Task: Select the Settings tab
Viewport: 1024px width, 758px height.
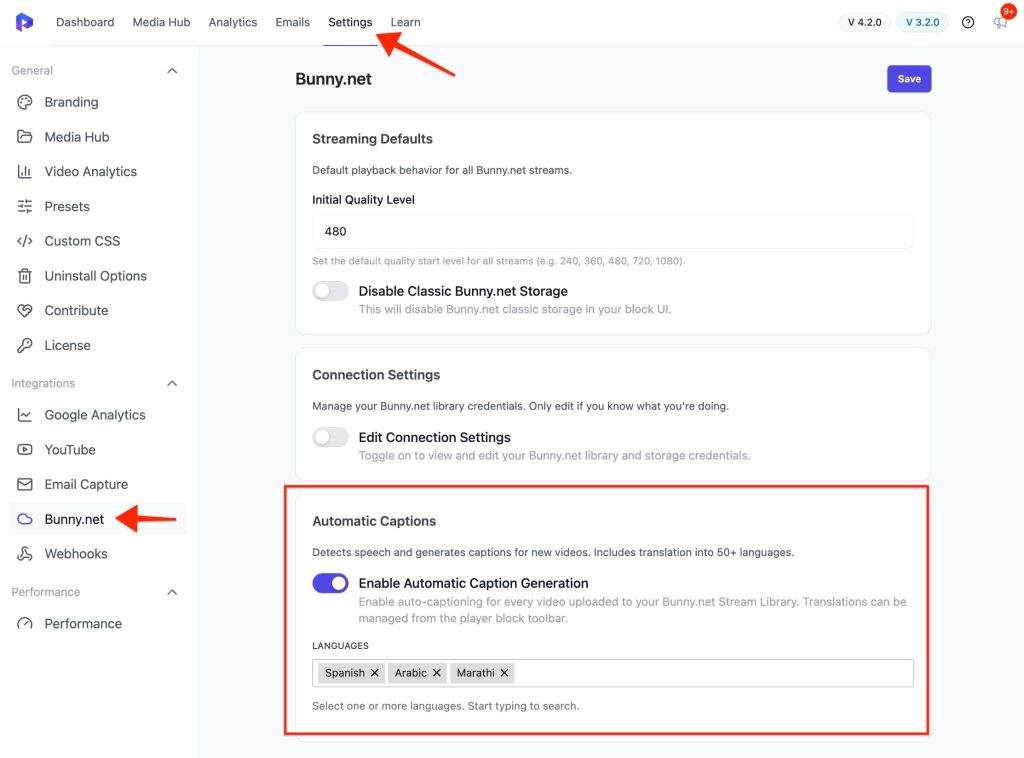Action: [x=350, y=22]
